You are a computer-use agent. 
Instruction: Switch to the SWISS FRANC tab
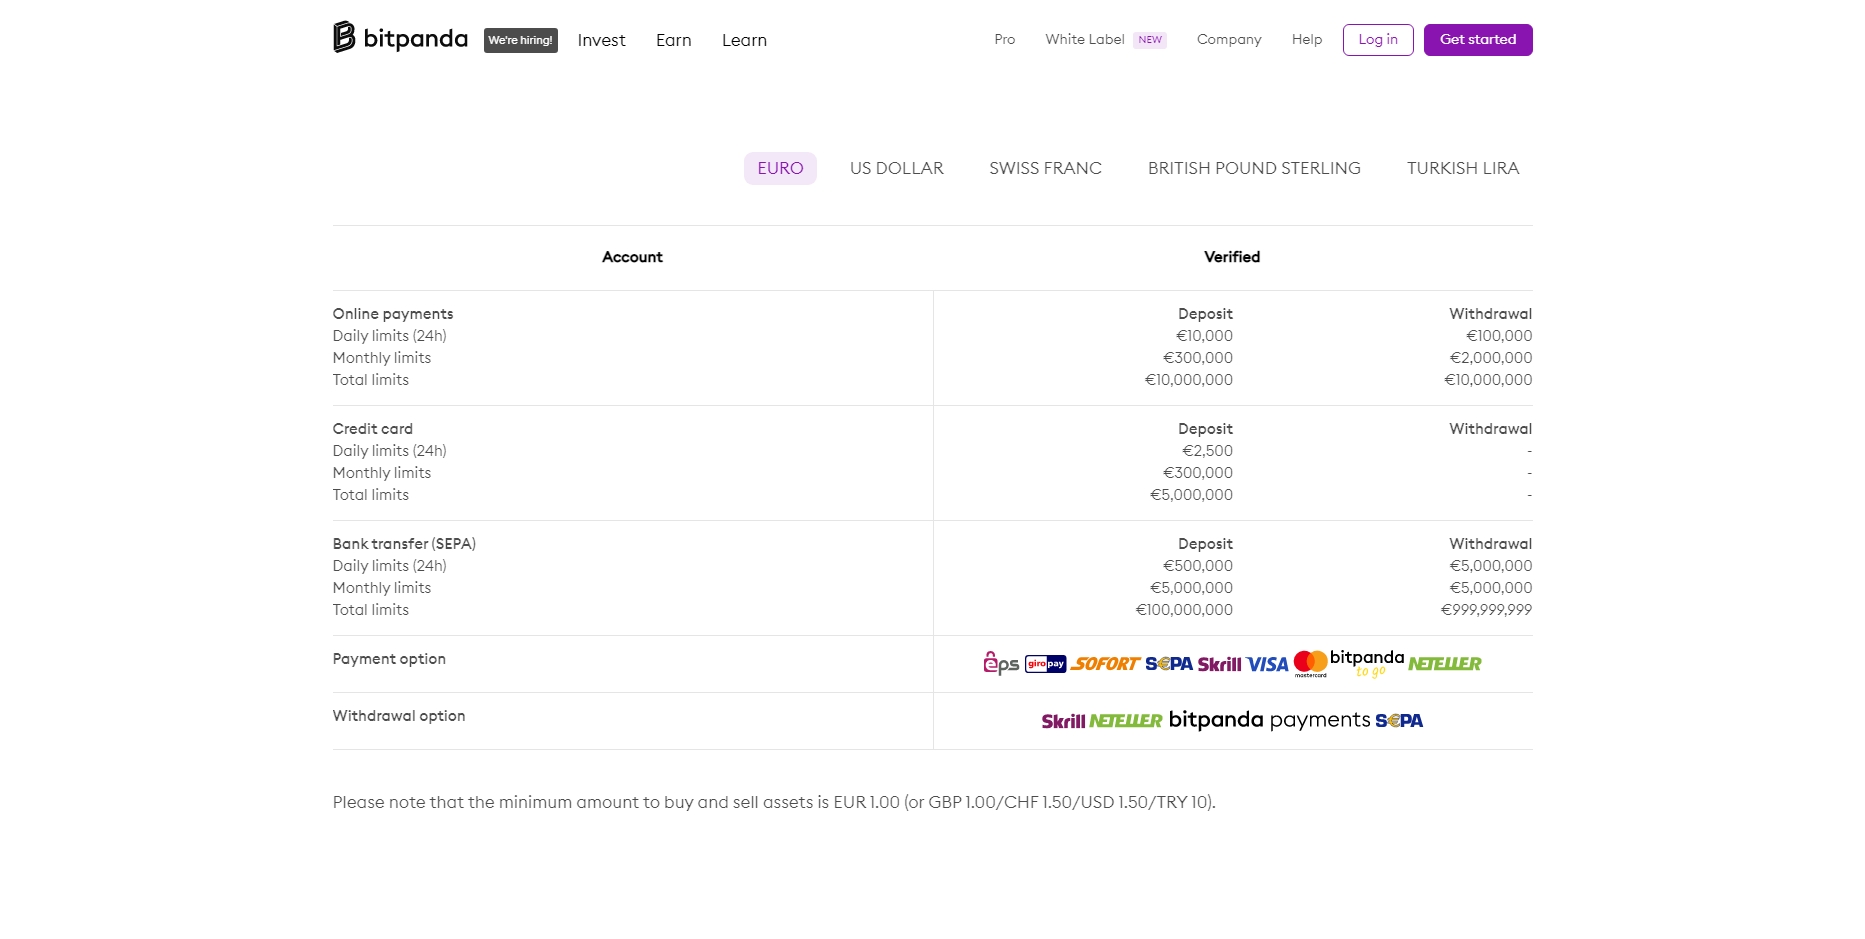[x=1045, y=168]
